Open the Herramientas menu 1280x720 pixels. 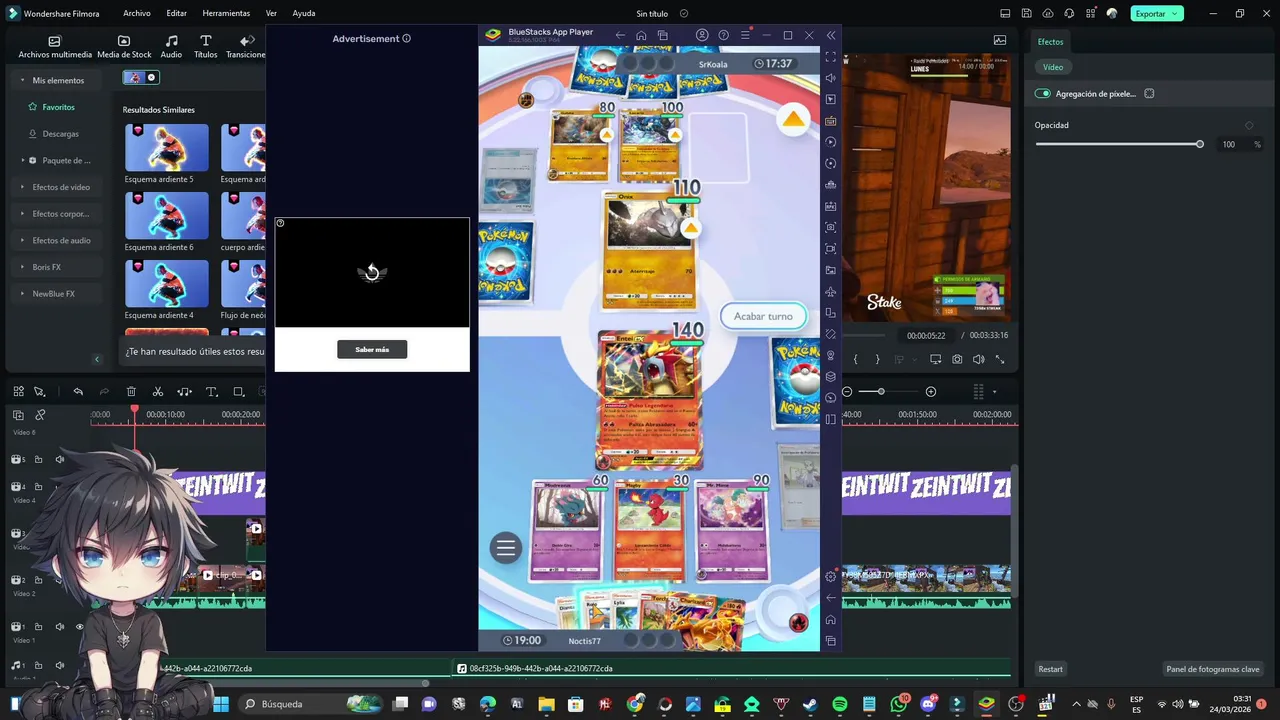point(226,13)
